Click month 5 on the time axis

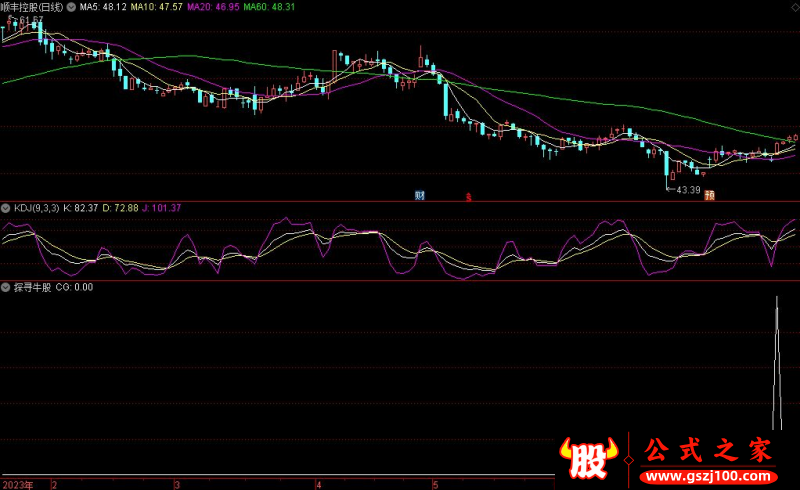click(x=435, y=483)
